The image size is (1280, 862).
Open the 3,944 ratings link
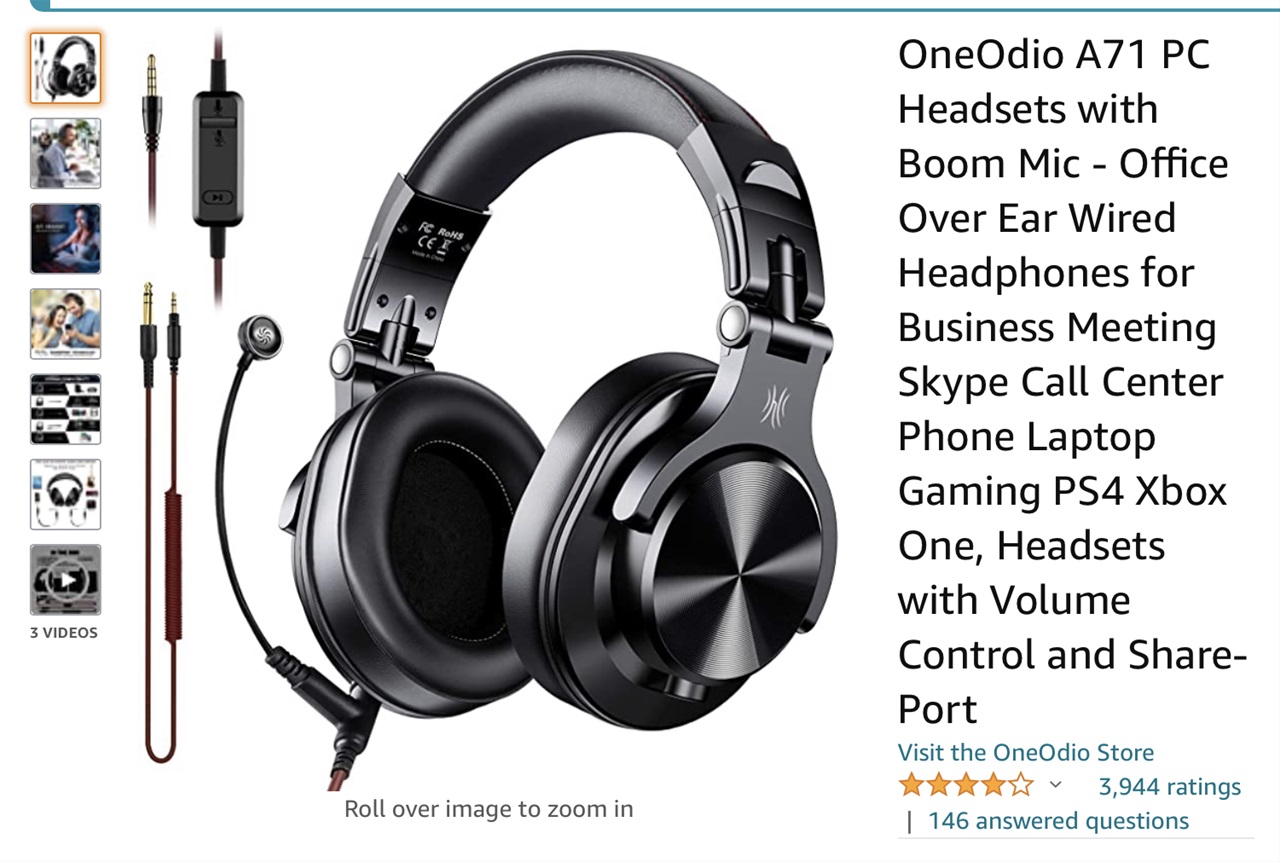1169,787
